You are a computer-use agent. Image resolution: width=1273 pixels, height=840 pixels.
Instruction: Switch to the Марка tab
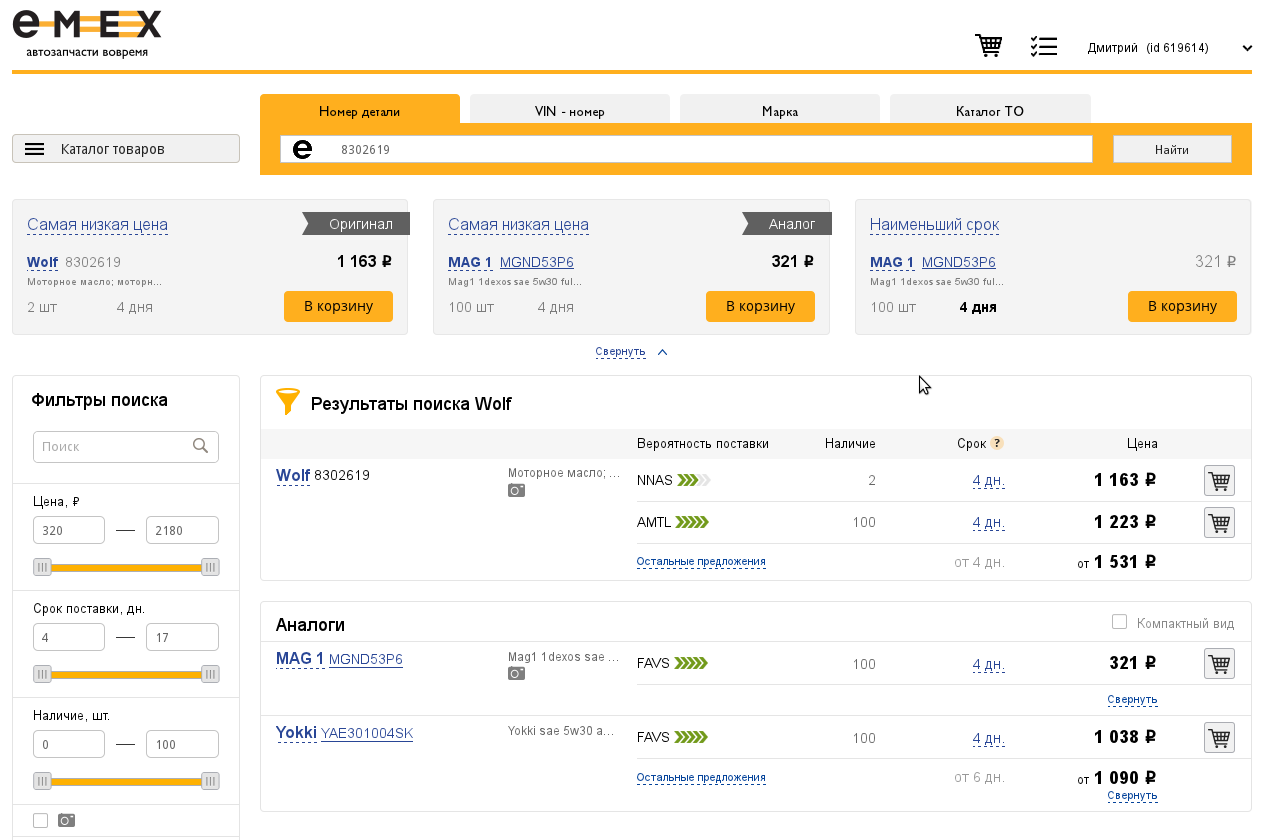coord(780,110)
